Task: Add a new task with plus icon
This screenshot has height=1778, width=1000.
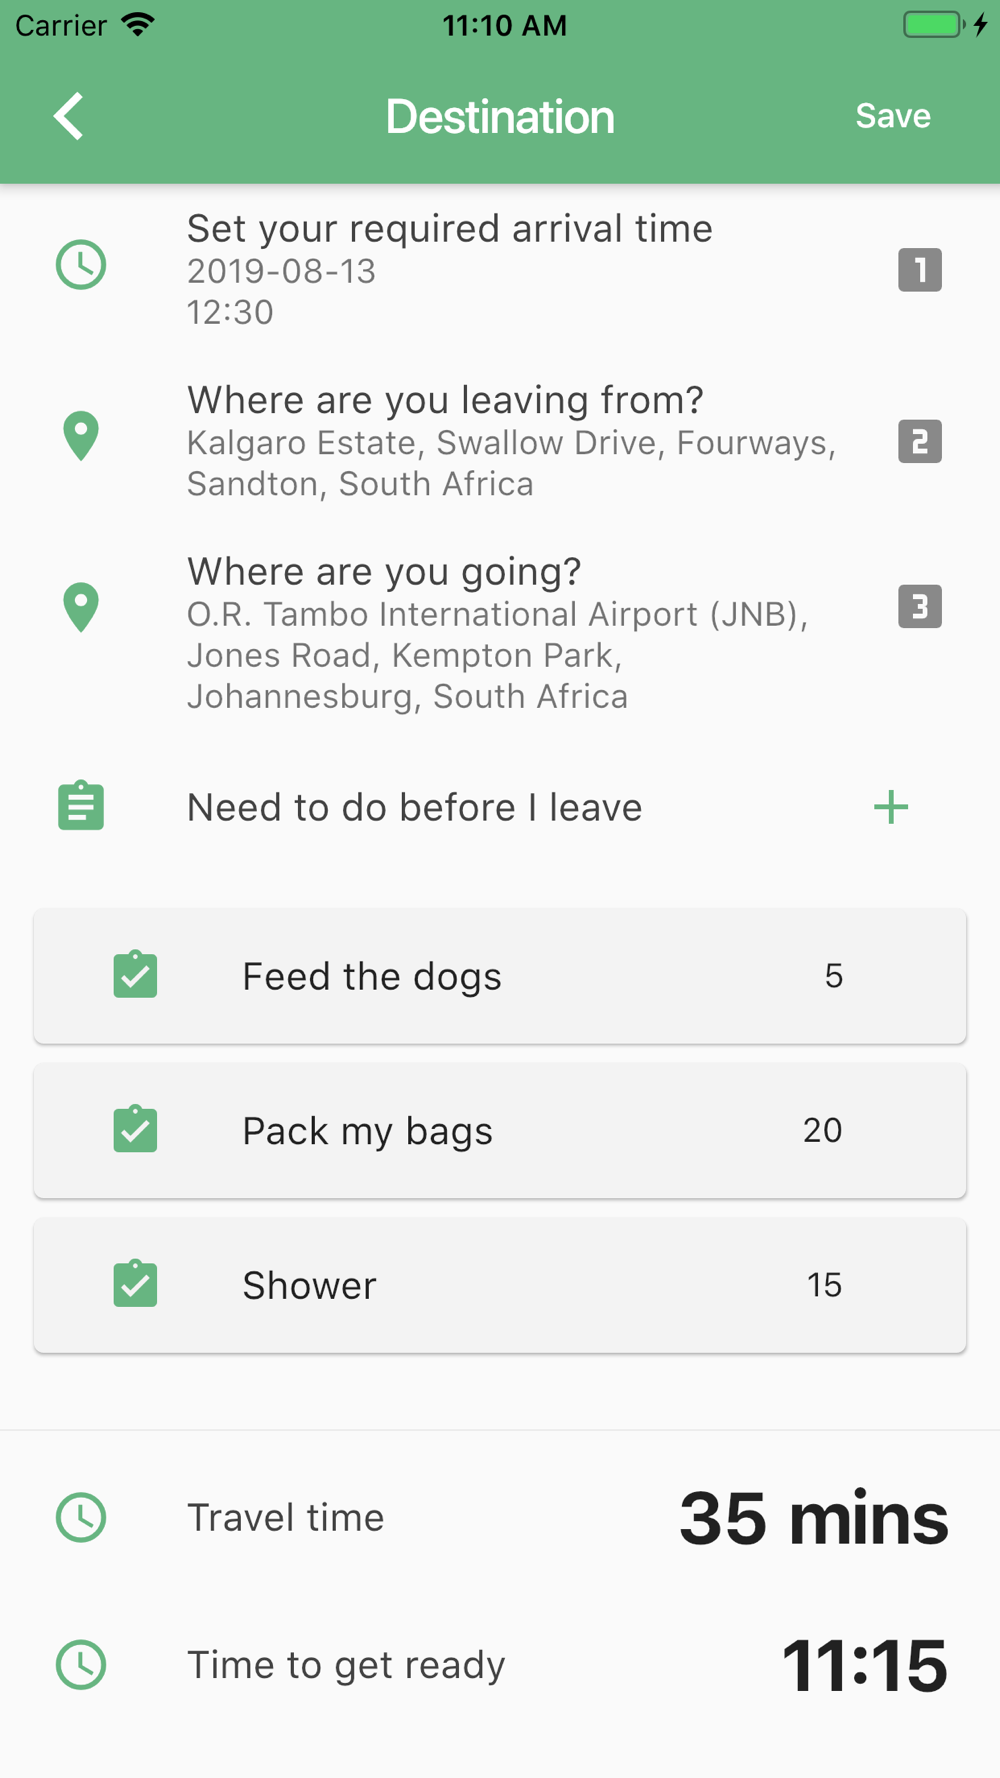Action: coord(890,807)
